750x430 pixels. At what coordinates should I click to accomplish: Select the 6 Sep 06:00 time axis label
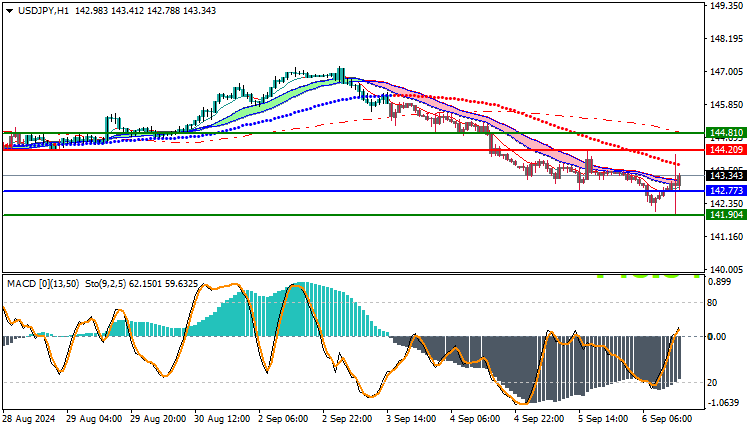click(x=667, y=419)
